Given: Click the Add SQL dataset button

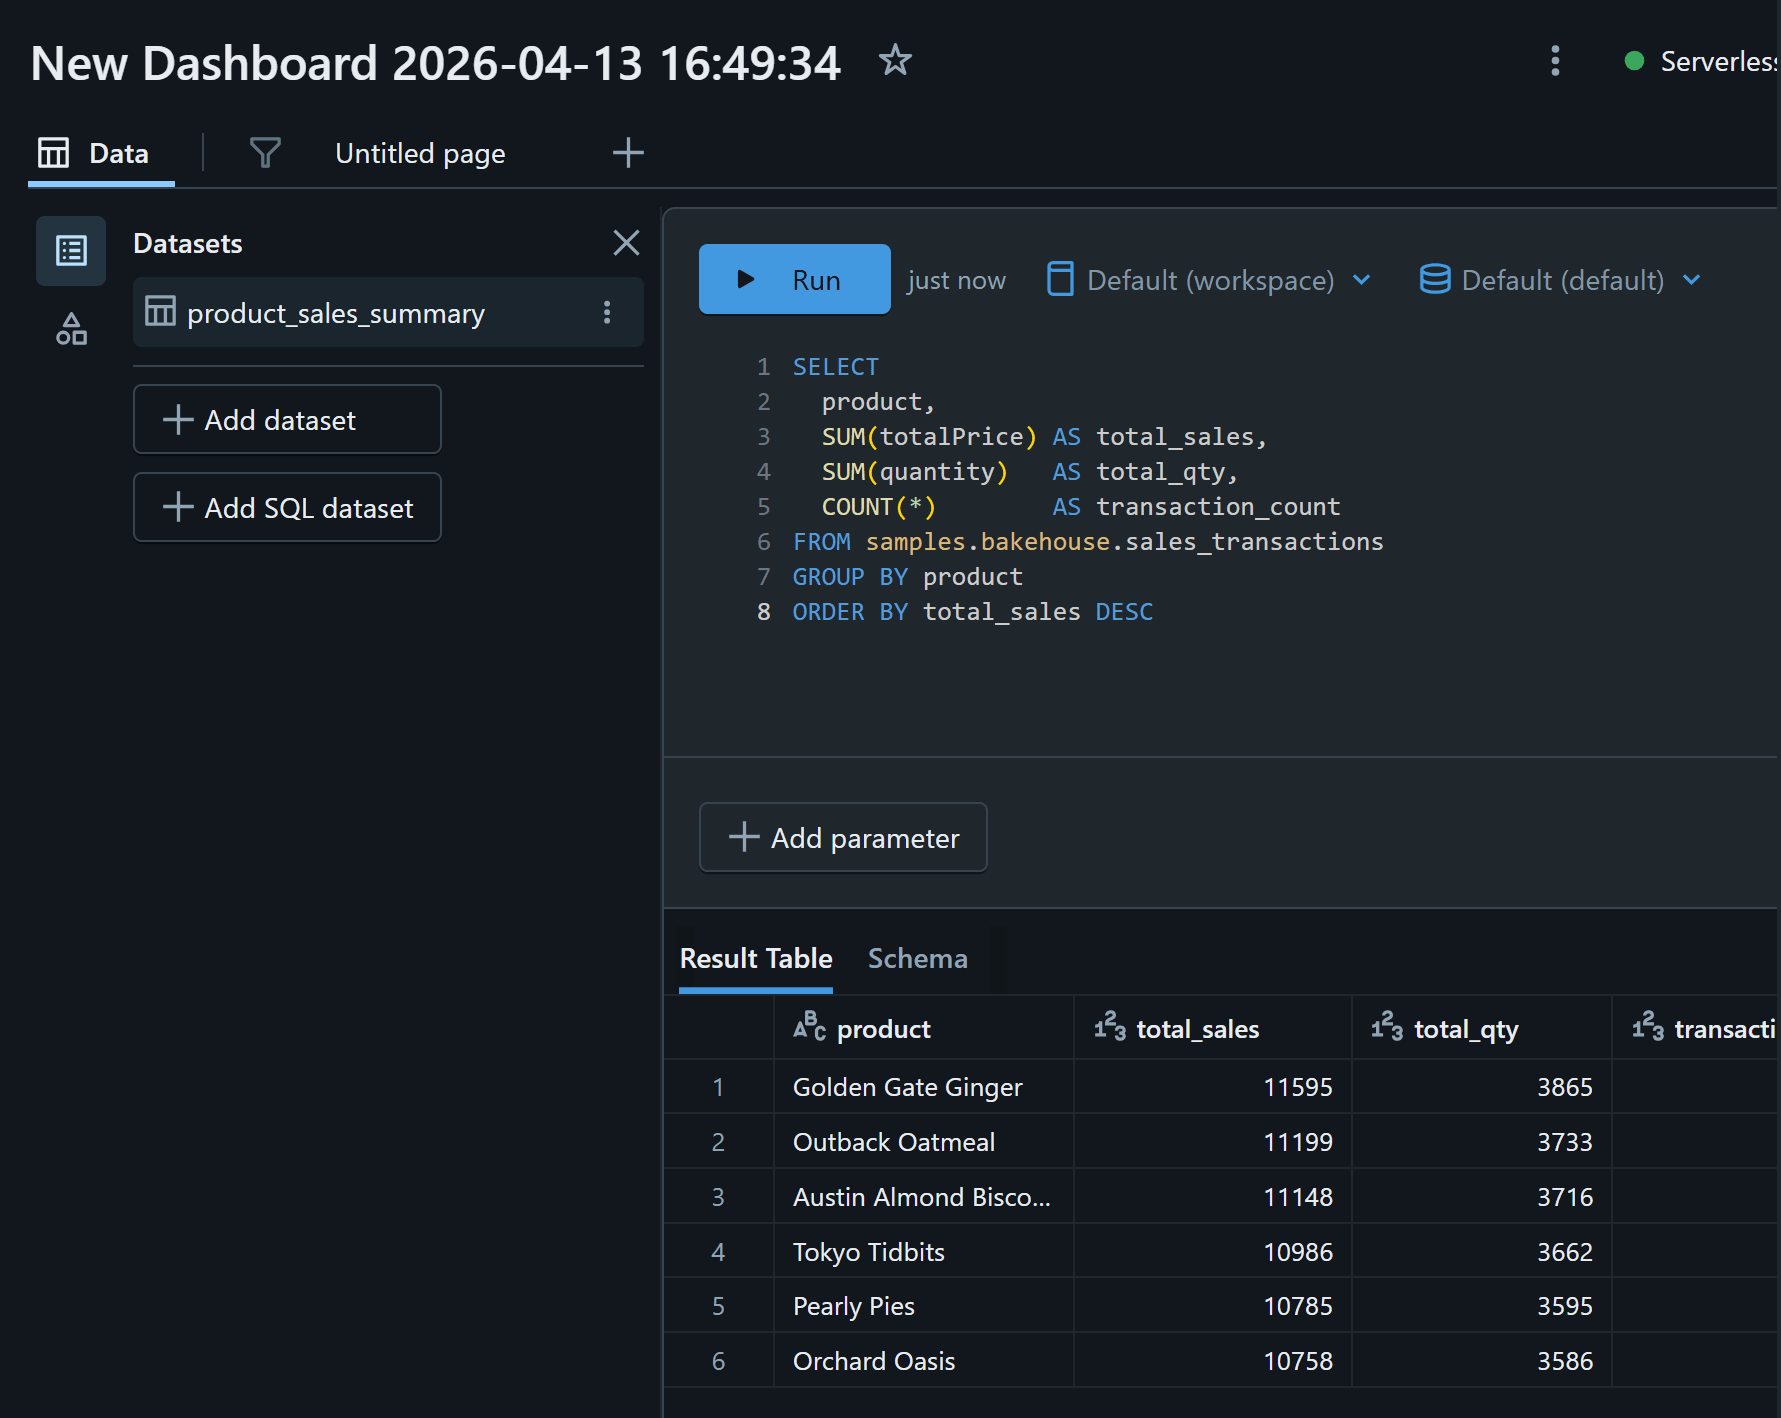Looking at the screenshot, I should click(287, 508).
